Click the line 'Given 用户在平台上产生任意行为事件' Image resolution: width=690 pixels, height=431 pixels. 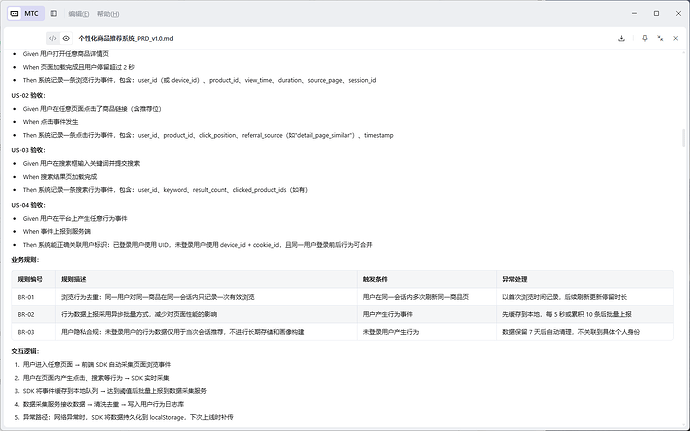75,218
